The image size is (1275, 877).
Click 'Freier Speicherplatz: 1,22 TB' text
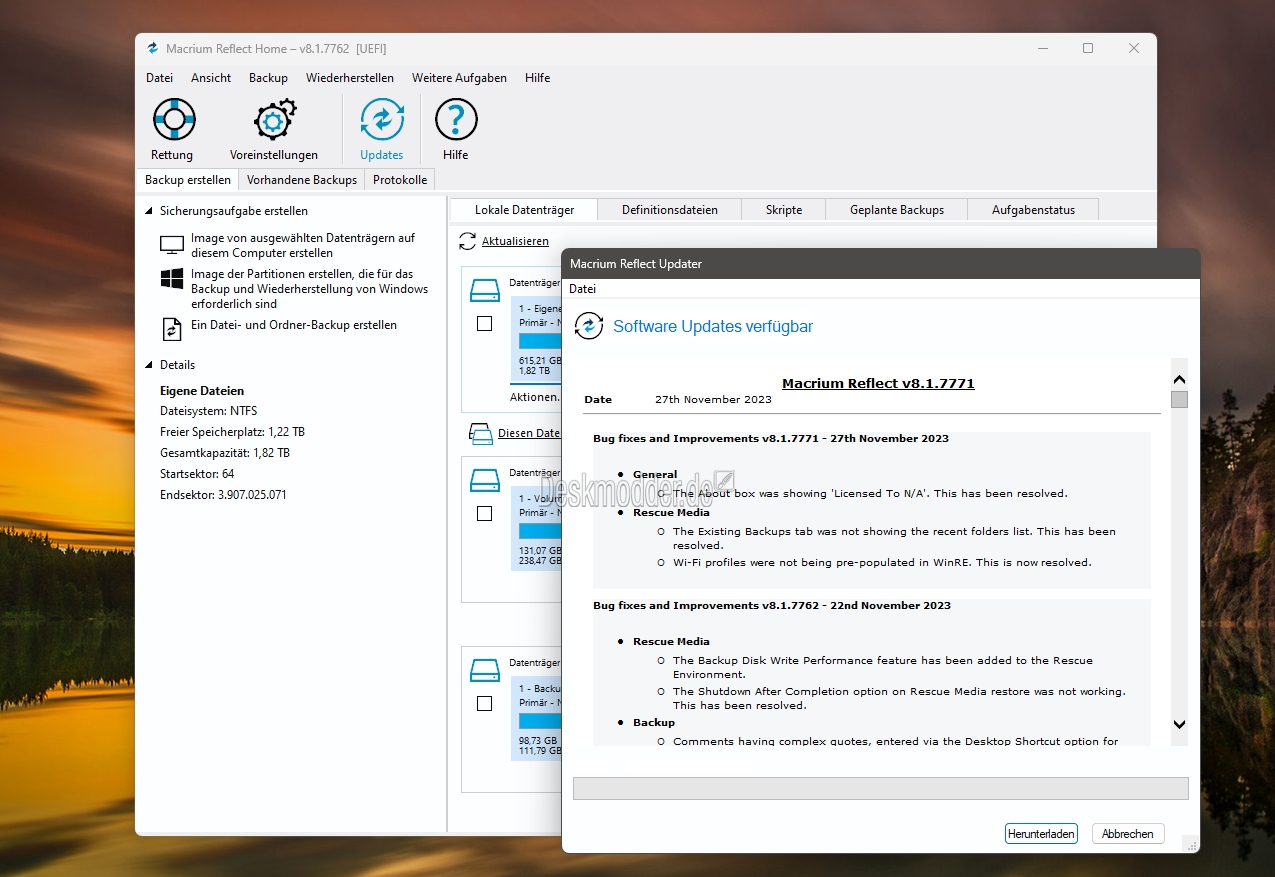point(232,432)
